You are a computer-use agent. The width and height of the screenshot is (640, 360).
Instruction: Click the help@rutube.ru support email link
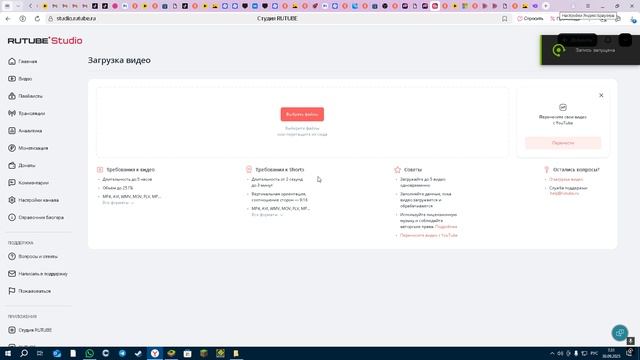coord(564,193)
